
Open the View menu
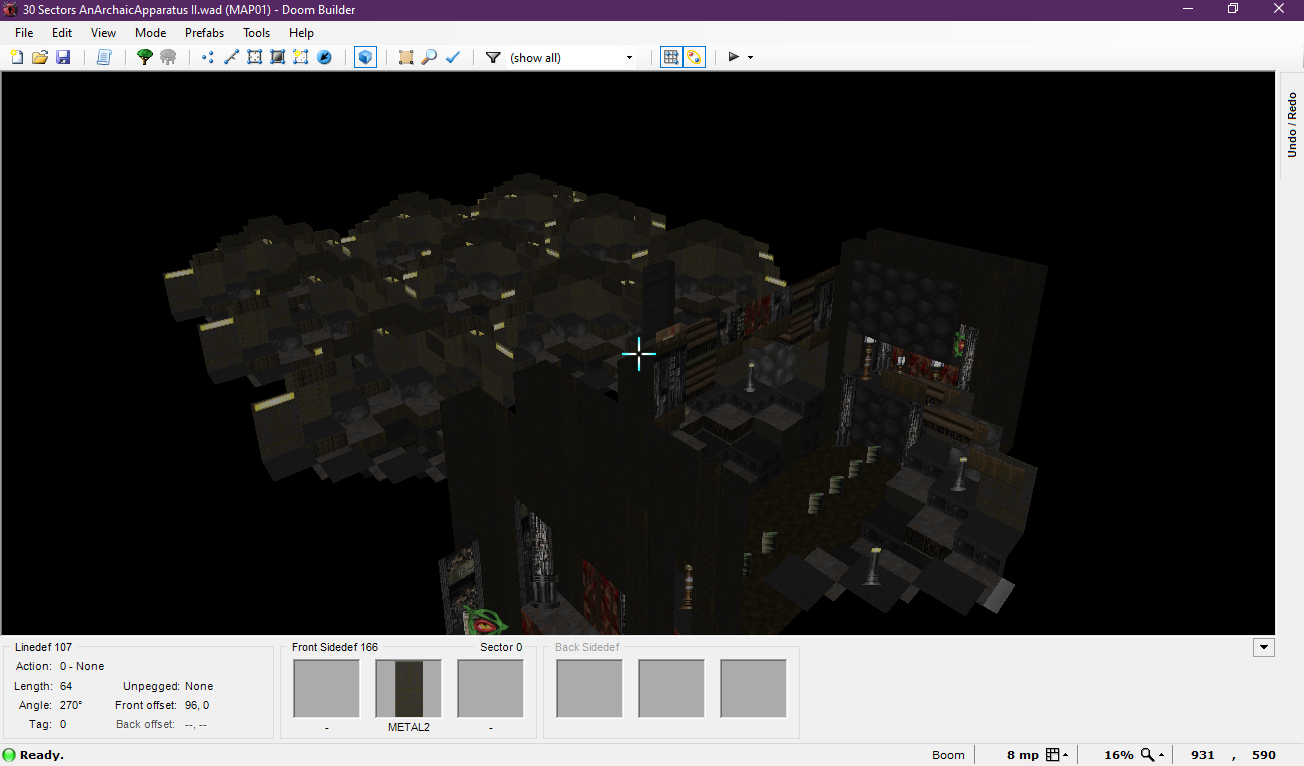(103, 33)
